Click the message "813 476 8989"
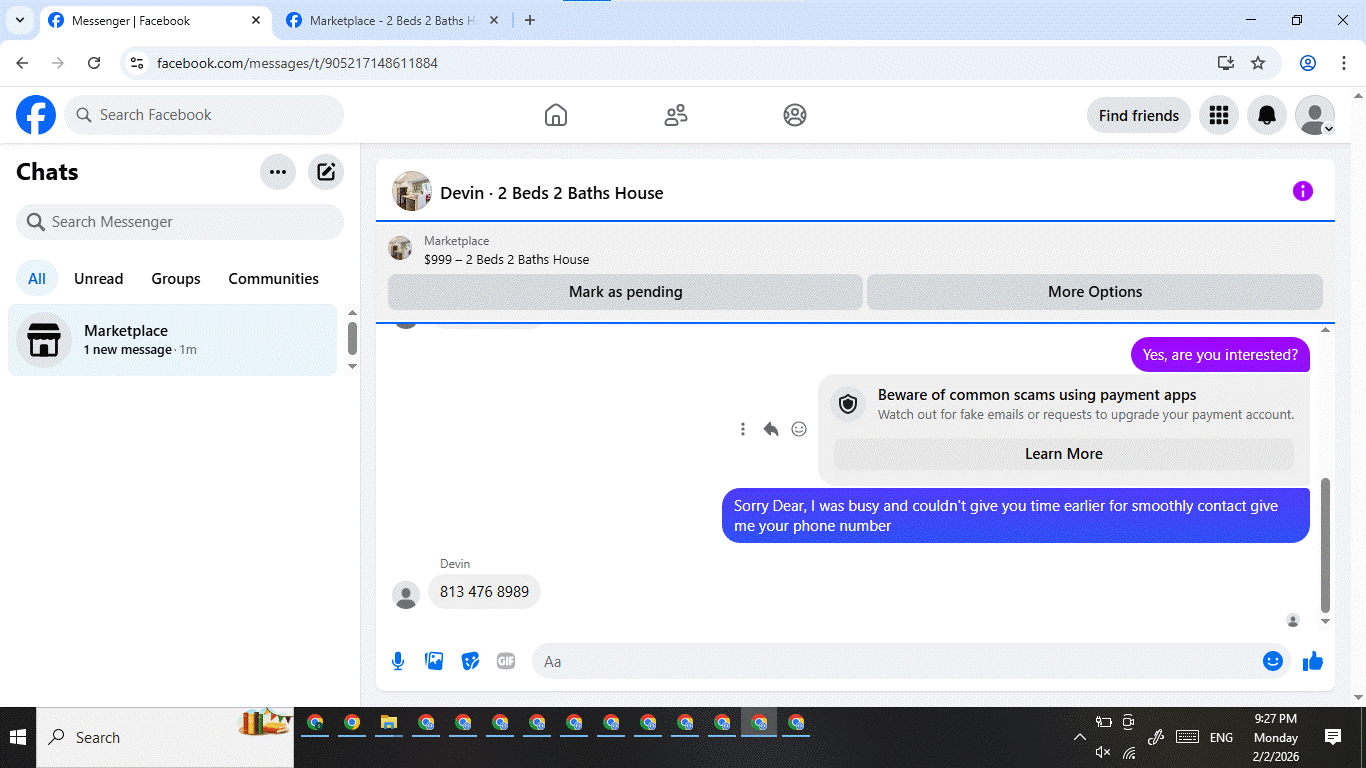The width and height of the screenshot is (1366, 768). click(x=484, y=592)
